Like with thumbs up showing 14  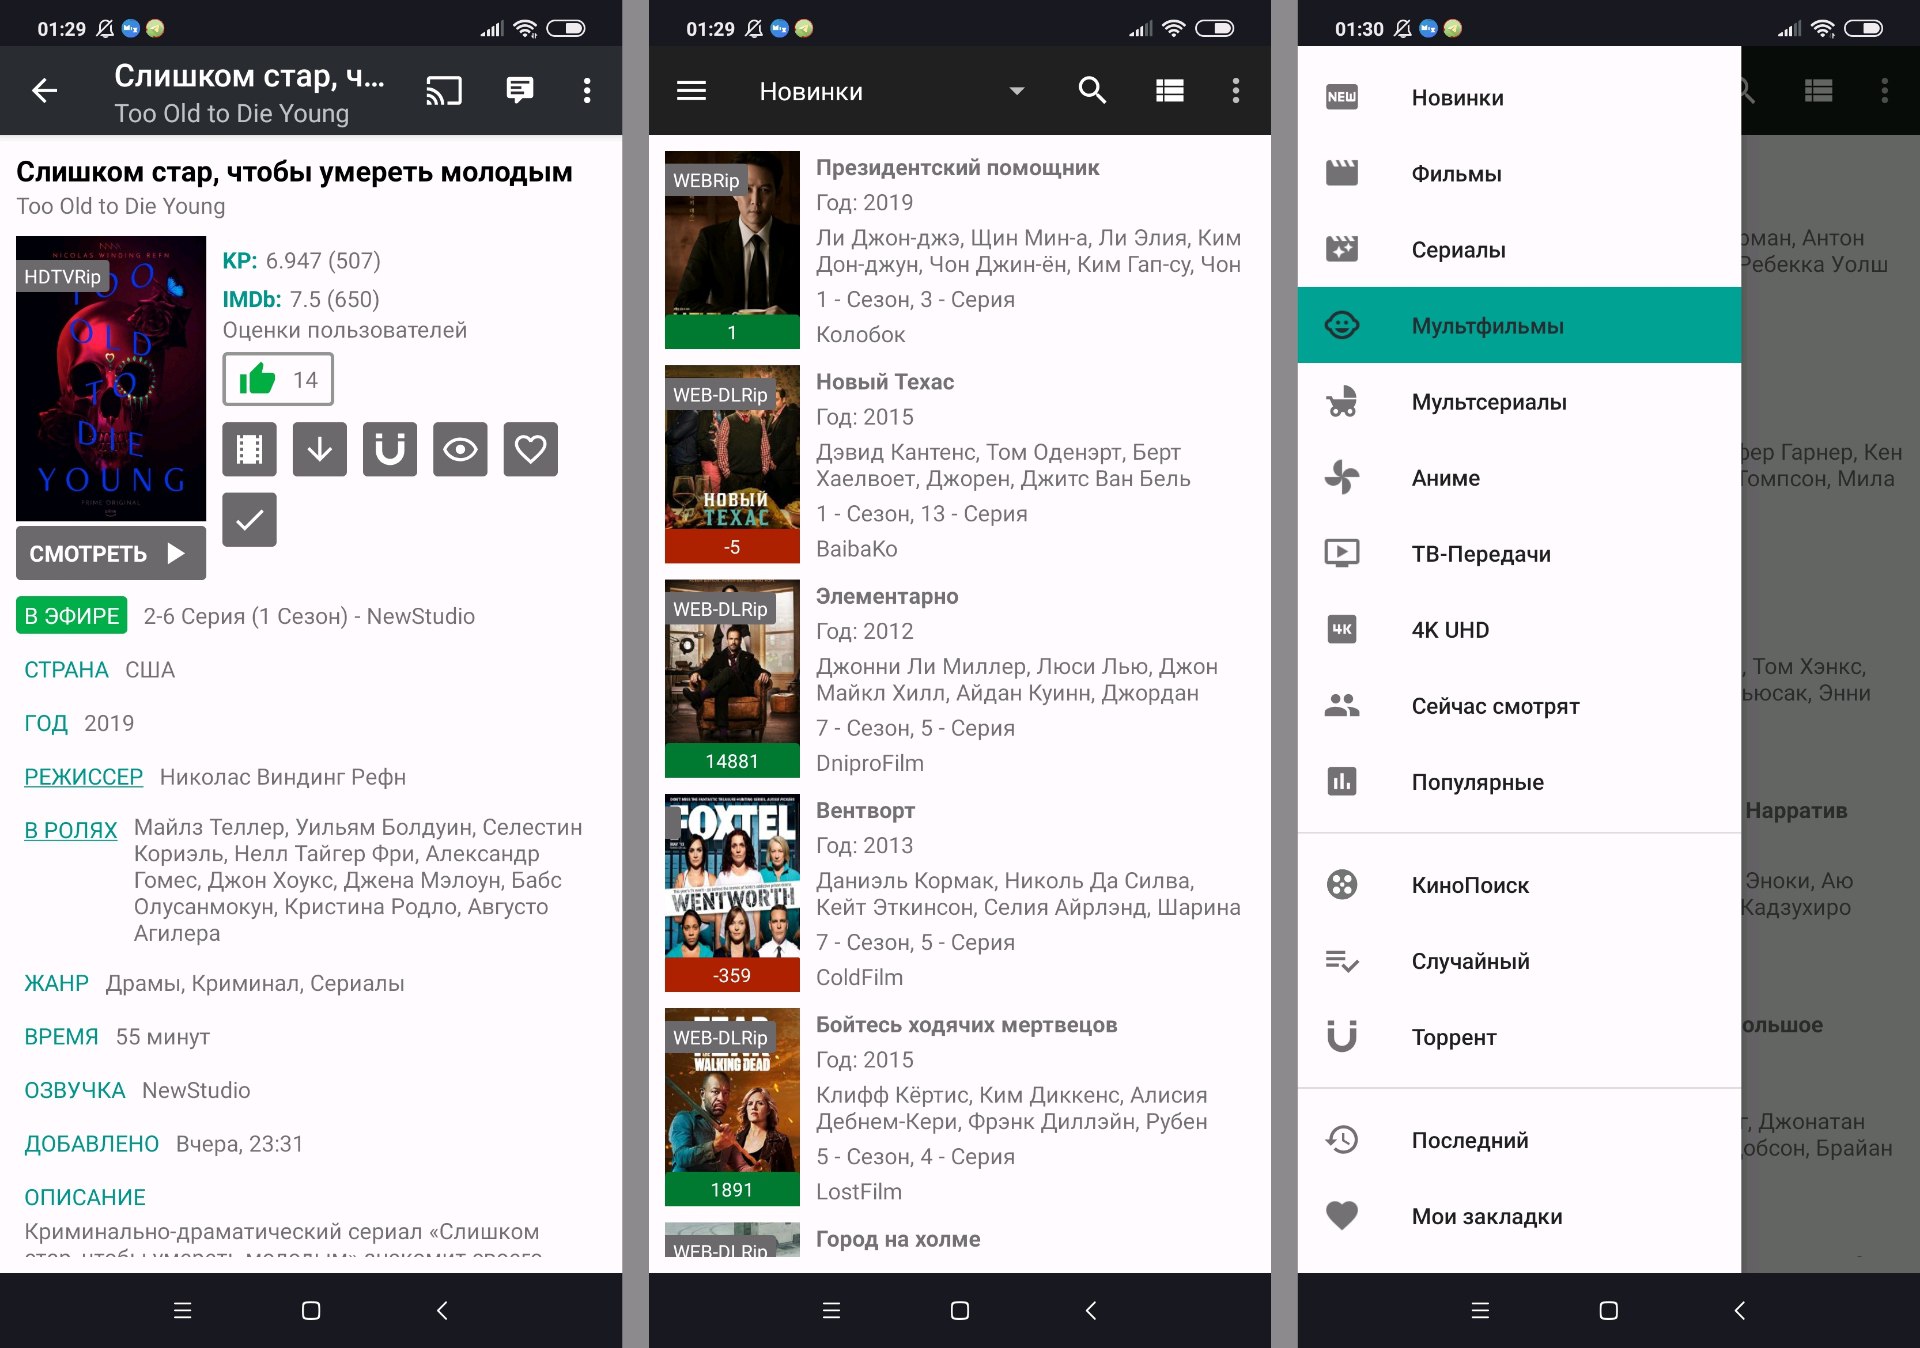(x=278, y=380)
